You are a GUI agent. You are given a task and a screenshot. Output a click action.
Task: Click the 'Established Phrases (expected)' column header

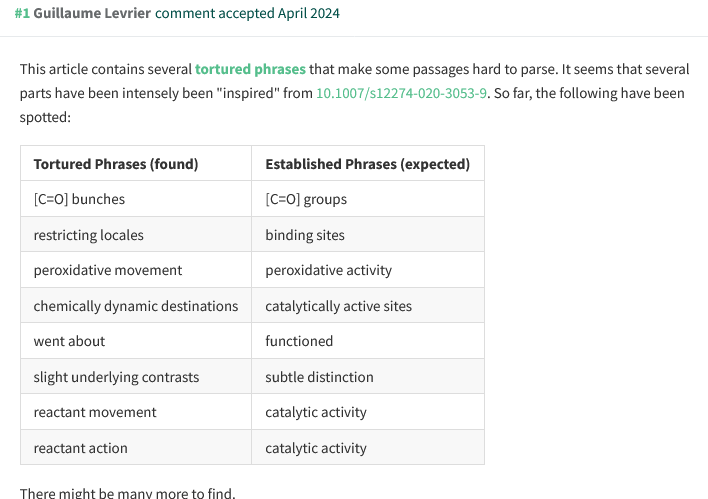(x=367, y=164)
